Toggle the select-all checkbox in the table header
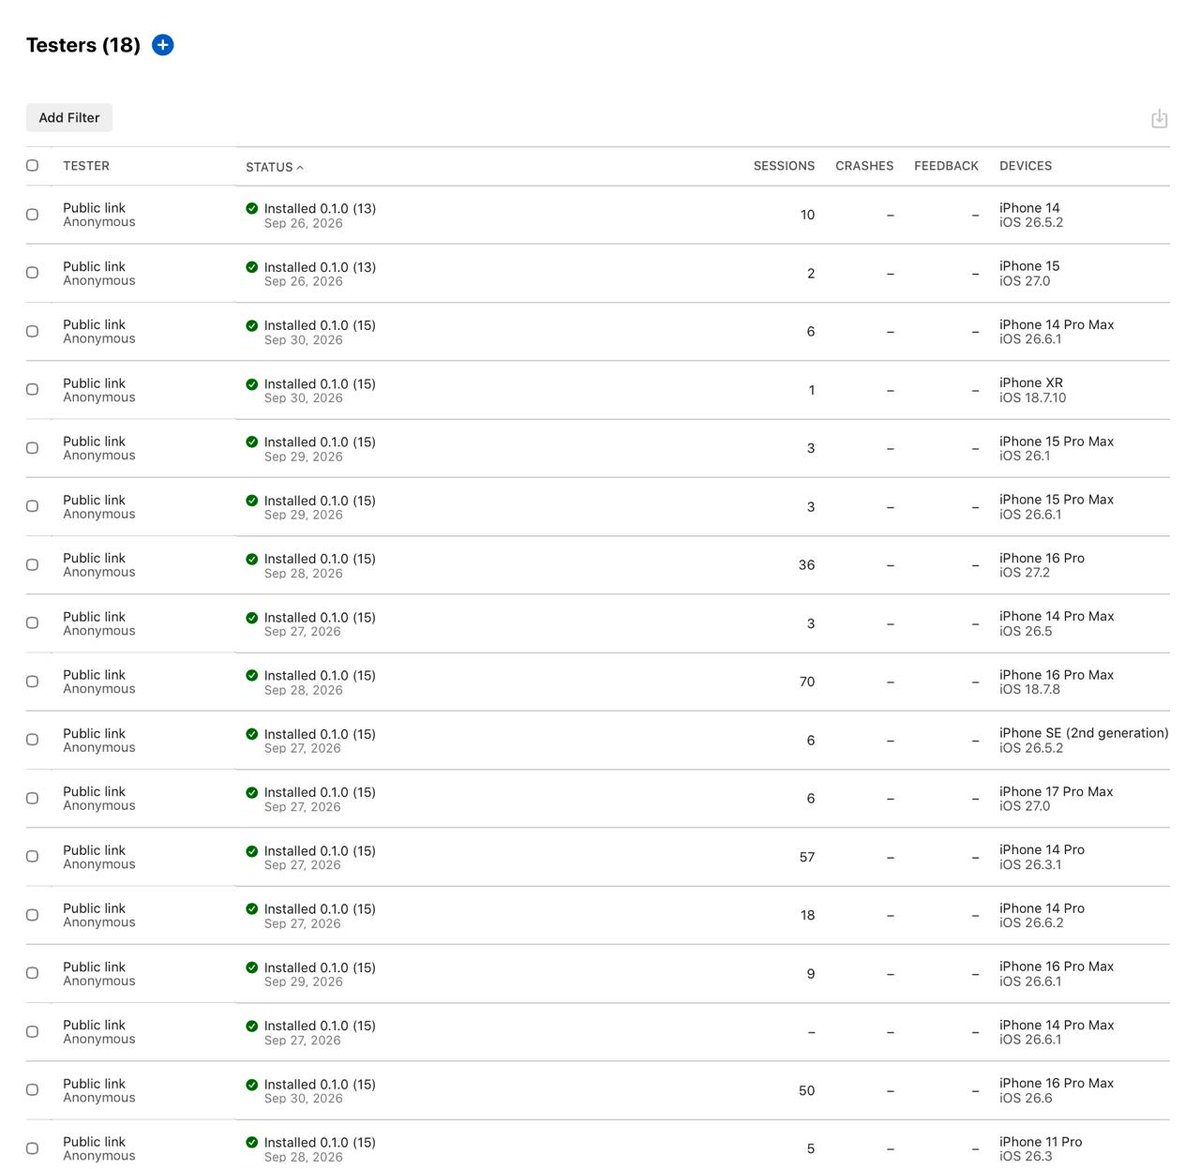 pyautogui.click(x=32, y=165)
